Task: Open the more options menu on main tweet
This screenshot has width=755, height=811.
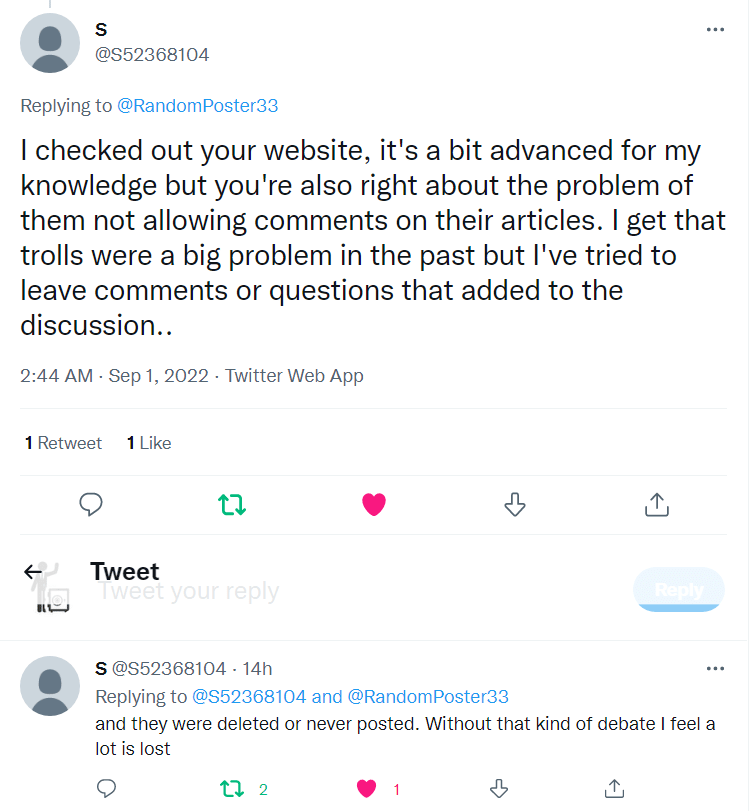Action: click(715, 30)
